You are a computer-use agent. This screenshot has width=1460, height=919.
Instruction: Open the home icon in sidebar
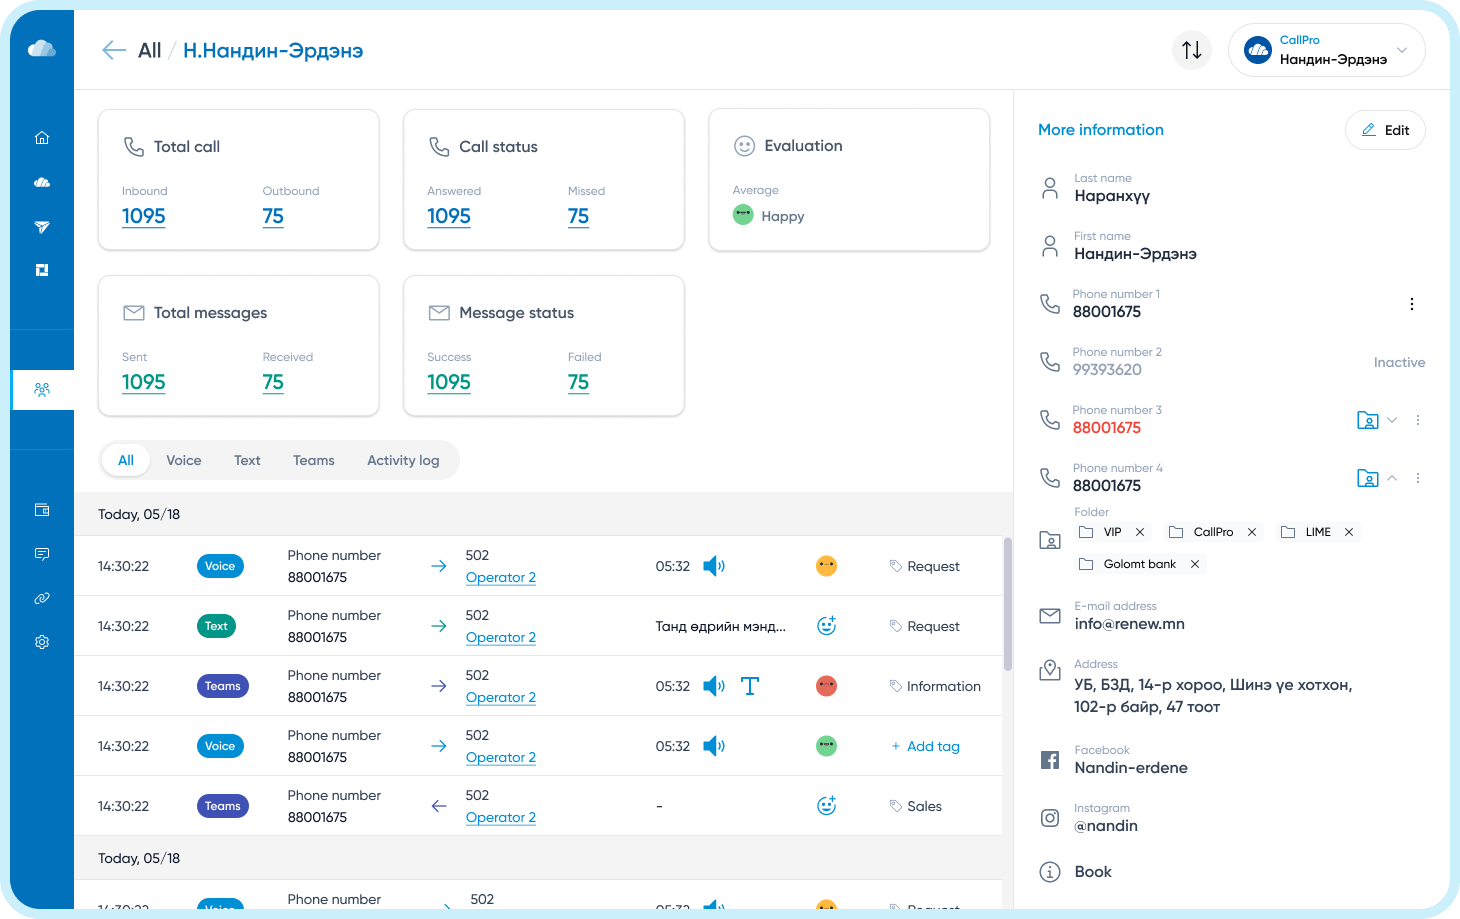coord(42,138)
